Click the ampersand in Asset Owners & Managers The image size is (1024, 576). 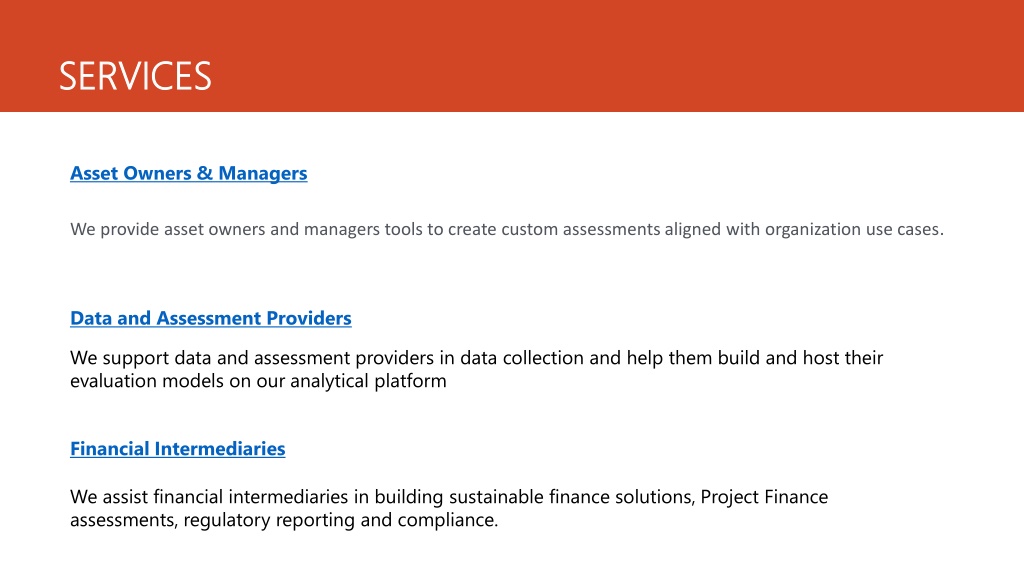(204, 173)
